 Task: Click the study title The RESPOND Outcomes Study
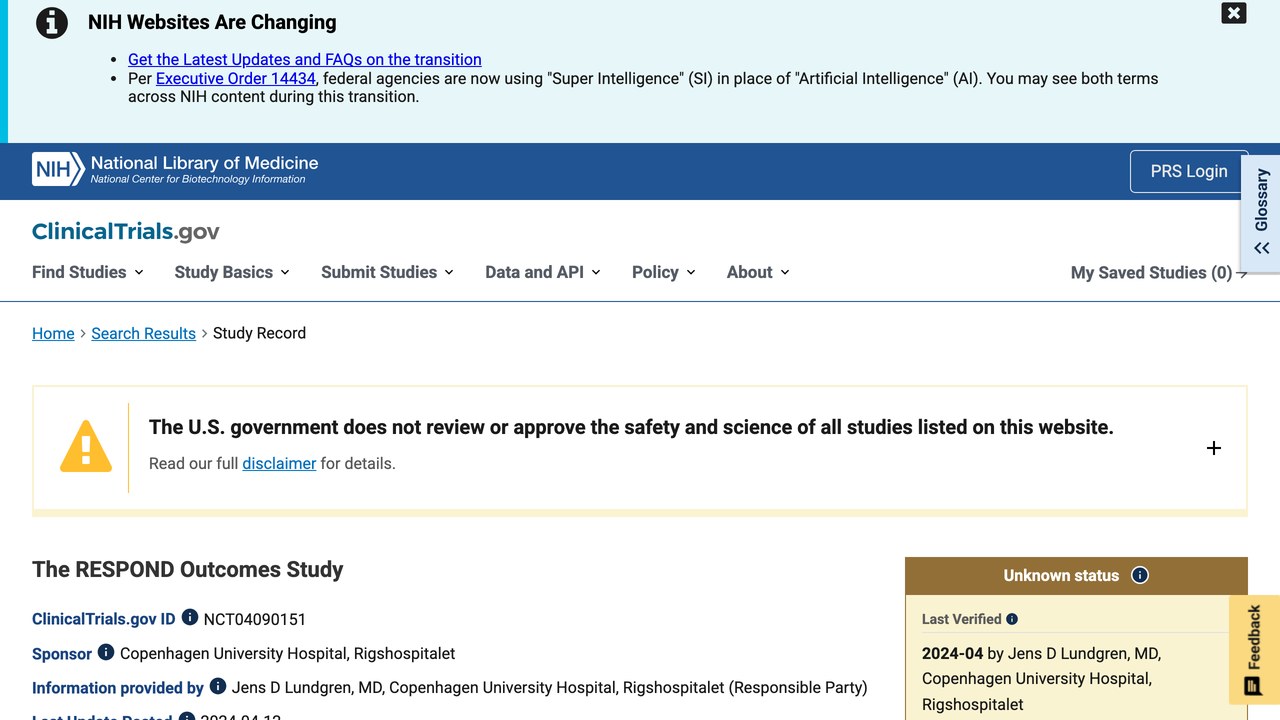188,569
